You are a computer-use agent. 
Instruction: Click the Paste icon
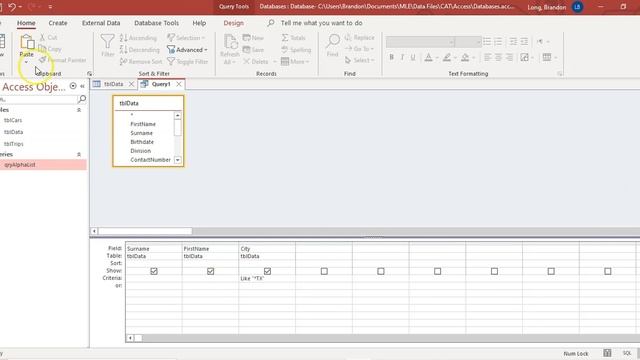tap(27, 42)
